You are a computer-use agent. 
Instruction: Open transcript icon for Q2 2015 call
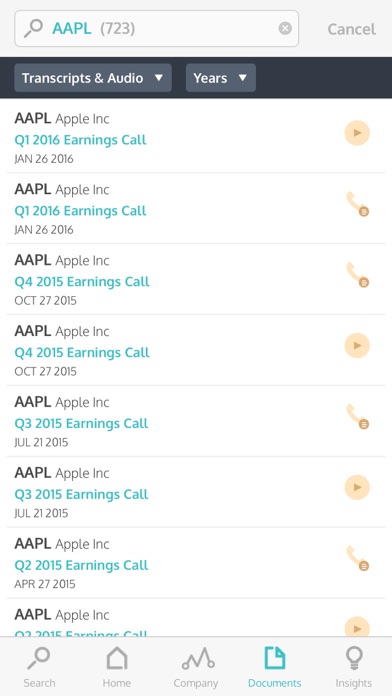358,558
